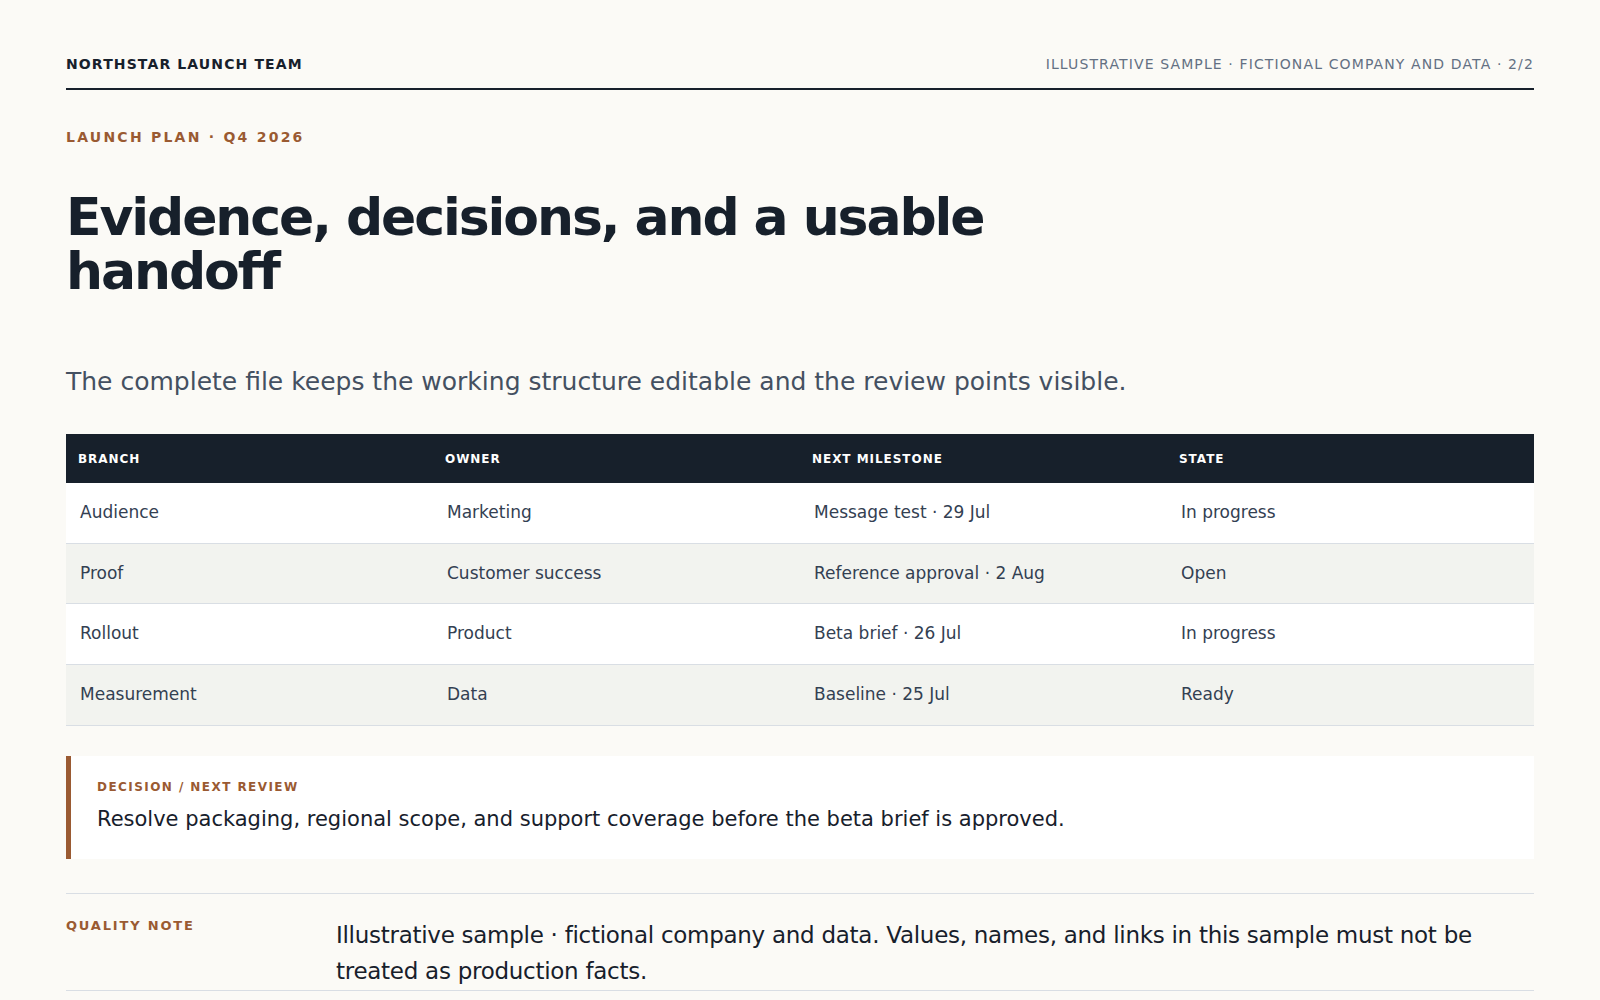
Task: Click the title 'Evidence, decisions, and a usable handoff'
Action: [x=525, y=244]
